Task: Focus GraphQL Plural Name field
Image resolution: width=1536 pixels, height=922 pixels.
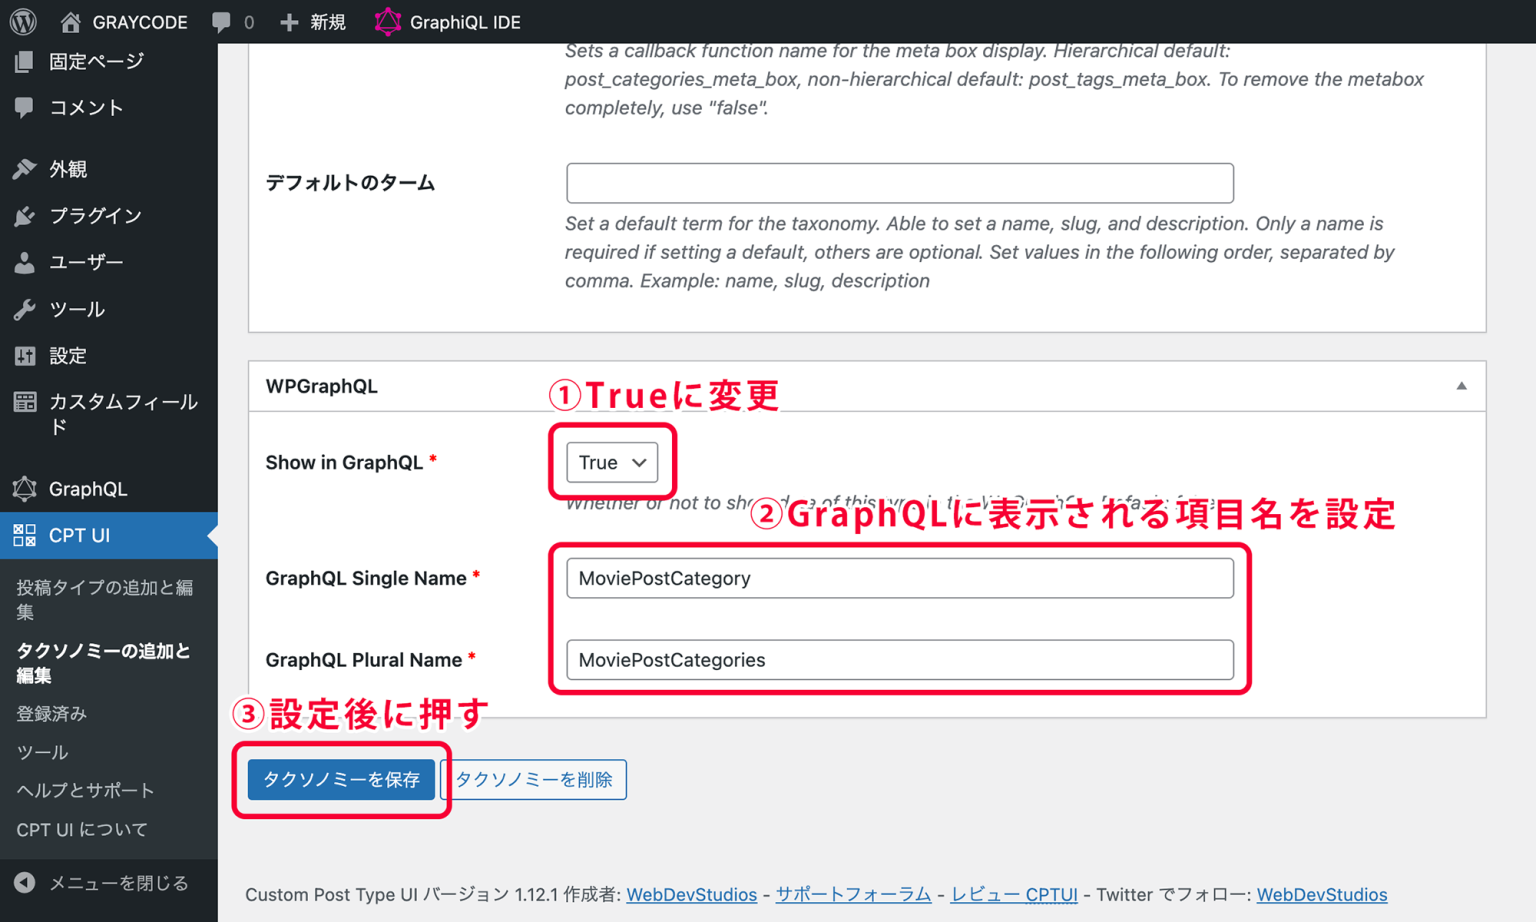Action: click(x=900, y=660)
